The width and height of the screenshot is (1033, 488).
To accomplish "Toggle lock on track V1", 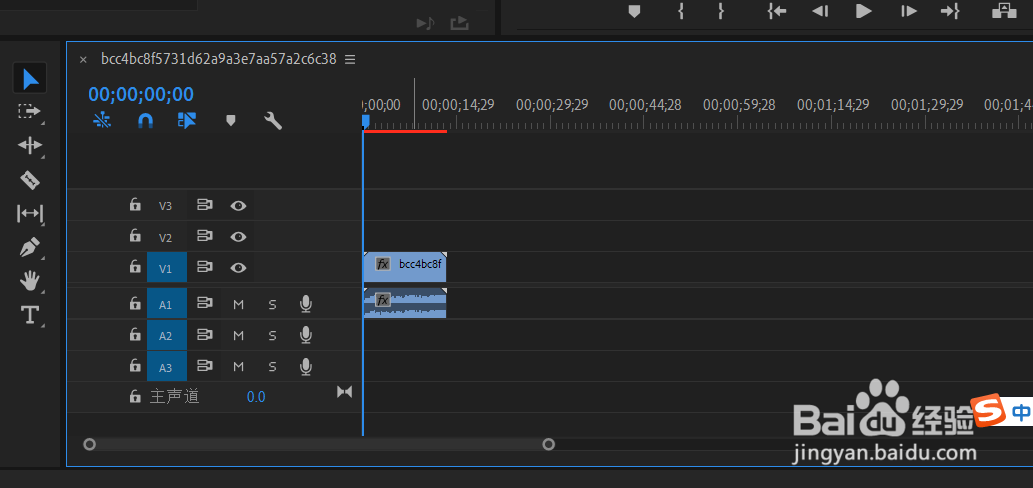I will (135, 267).
